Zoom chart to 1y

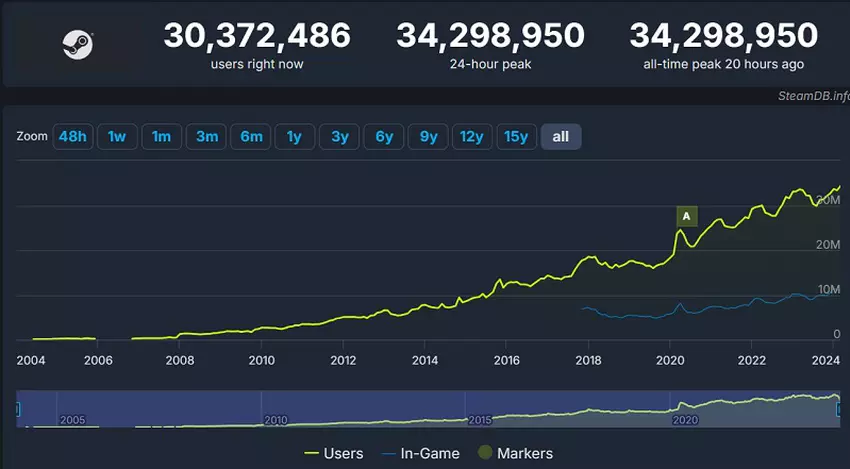pos(294,137)
